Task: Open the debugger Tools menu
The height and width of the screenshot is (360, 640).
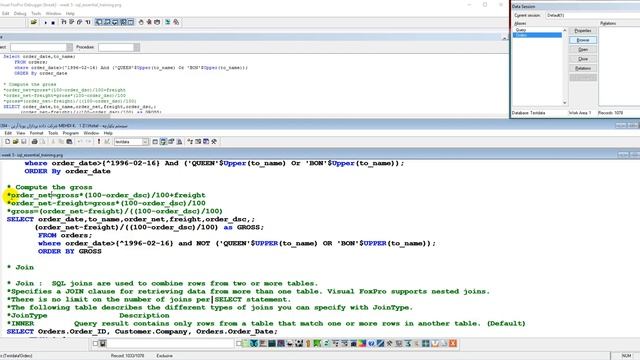Action: 36,13
